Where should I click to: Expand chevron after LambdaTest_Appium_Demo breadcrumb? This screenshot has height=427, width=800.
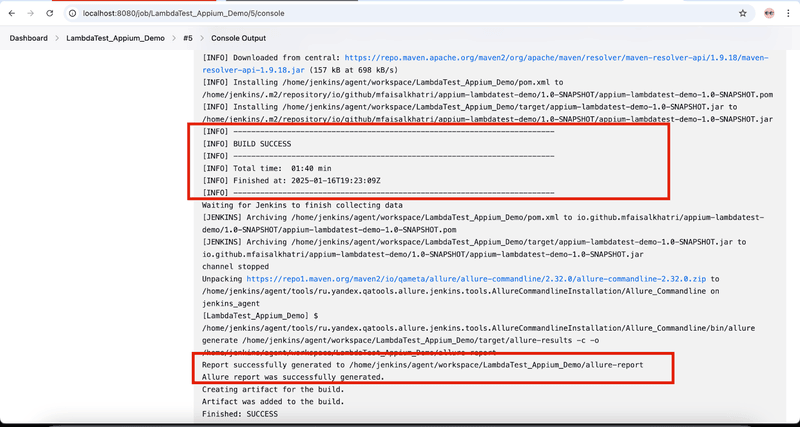pyautogui.click(x=174, y=38)
